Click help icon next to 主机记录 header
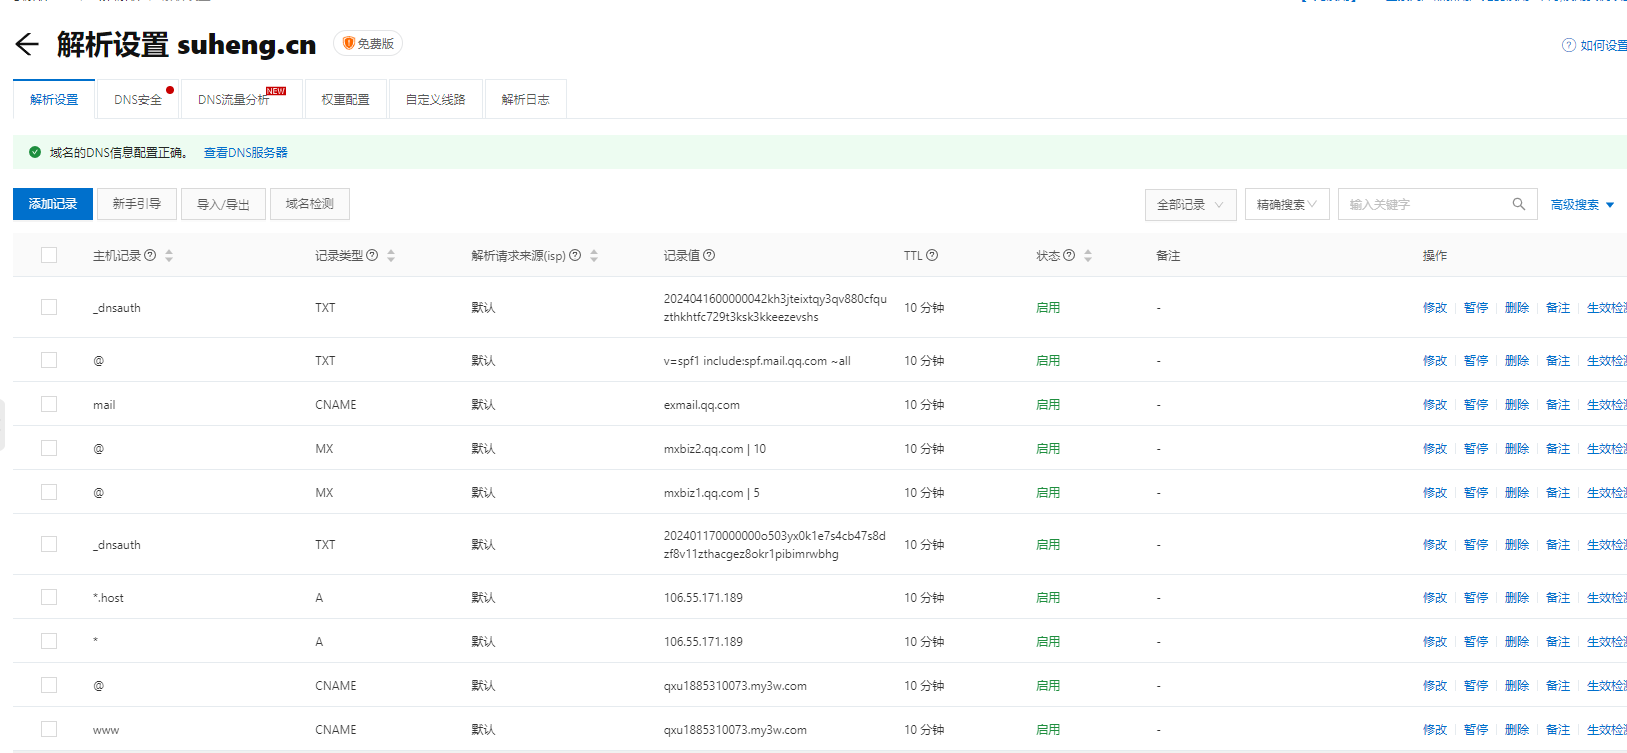The height and width of the screenshot is (753, 1627). point(150,255)
